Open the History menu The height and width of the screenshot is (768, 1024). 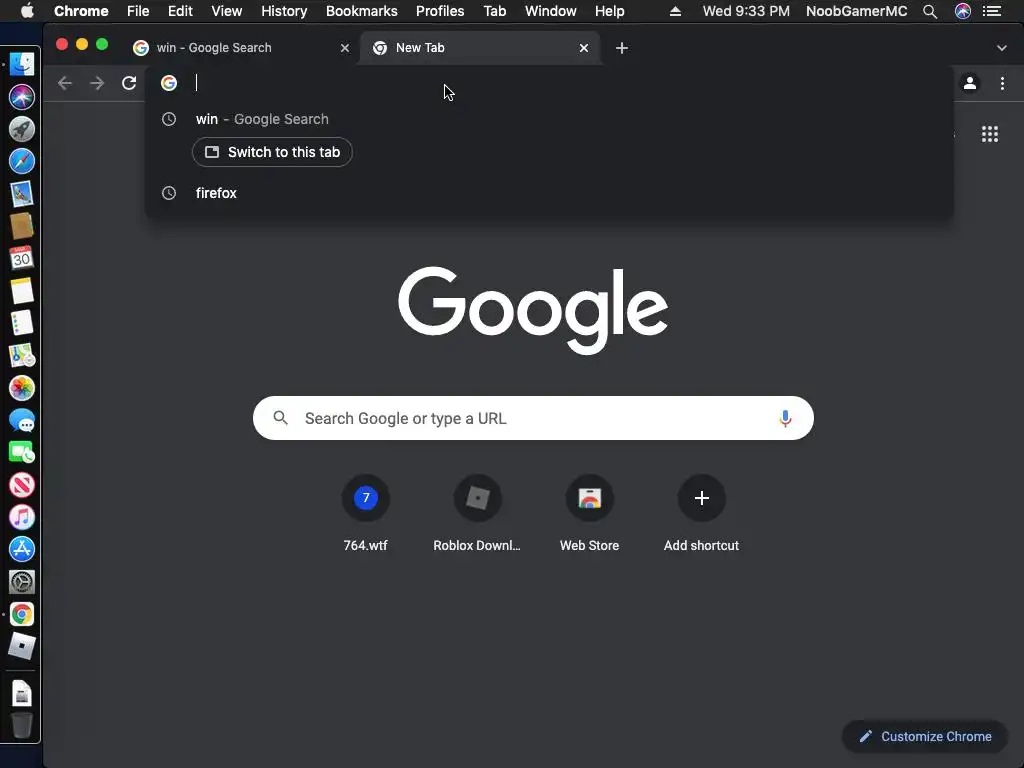pyautogui.click(x=284, y=11)
